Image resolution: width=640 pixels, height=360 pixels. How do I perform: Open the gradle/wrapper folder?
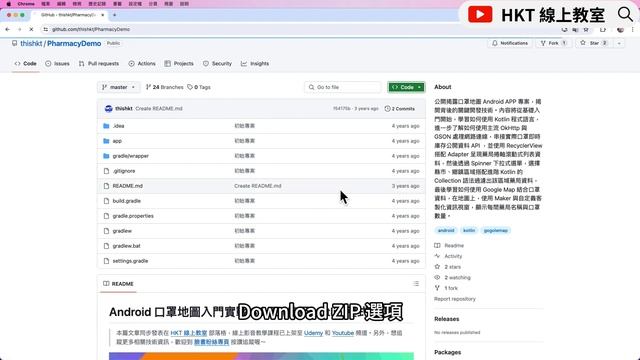click(x=131, y=156)
